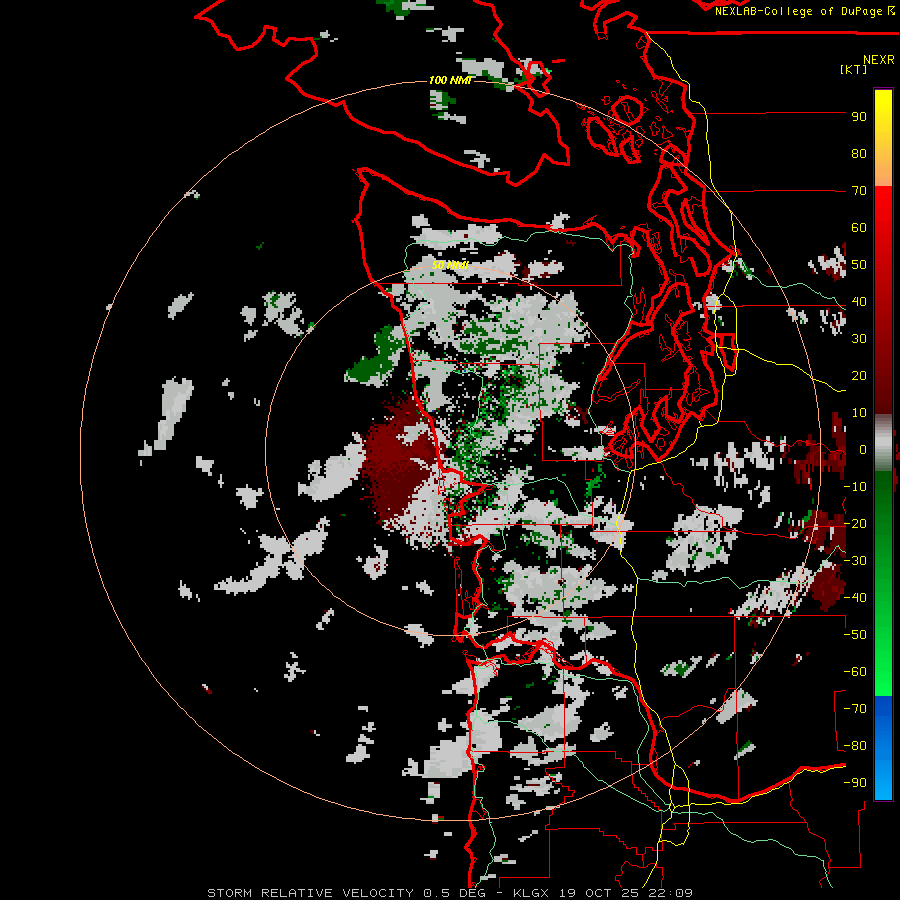This screenshot has width=900, height=900.
Task: Click the -90 value on velocity scale
Action: (x=855, y=783)
